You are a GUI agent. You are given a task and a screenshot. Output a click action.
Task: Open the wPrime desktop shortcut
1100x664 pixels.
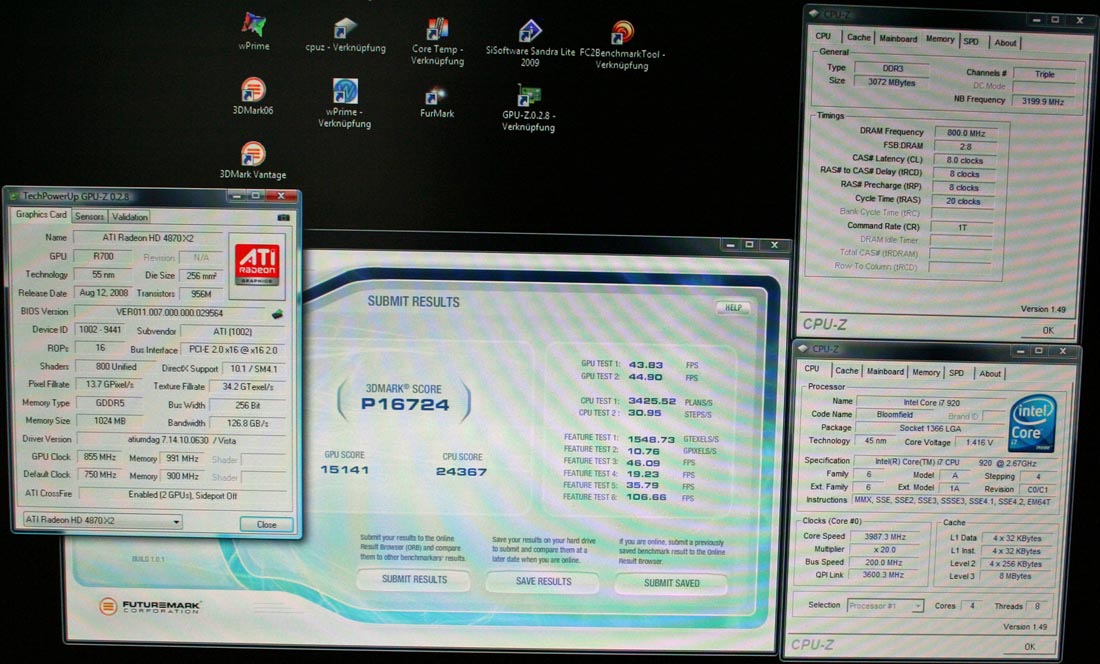pyautogui.click(x=253, y=32)
